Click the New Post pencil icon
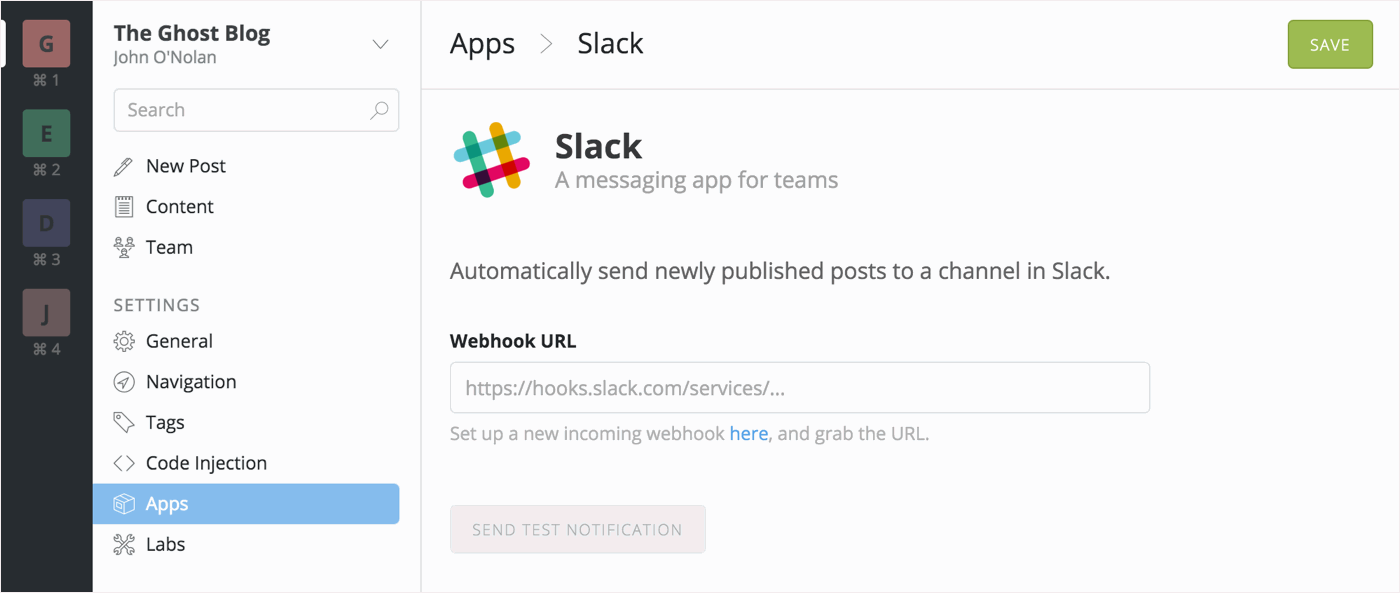The width and height of the screenshot is (1400, 593). click(124, 166)
